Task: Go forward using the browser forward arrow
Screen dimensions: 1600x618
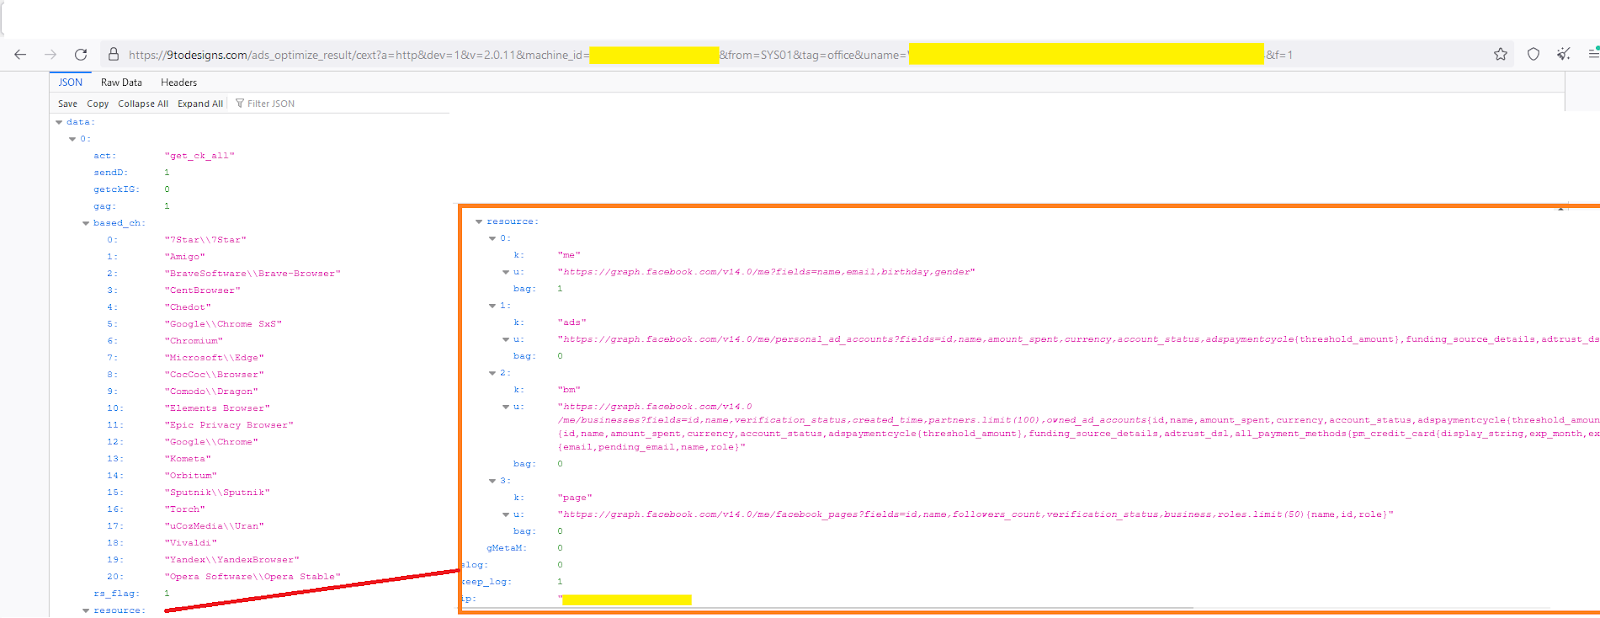Action: (50, 54)
